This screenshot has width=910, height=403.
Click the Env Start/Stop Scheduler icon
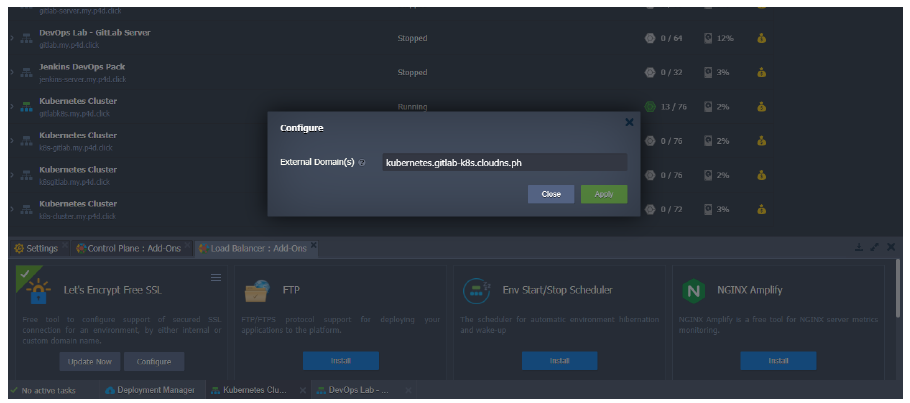tap(476, 290)
